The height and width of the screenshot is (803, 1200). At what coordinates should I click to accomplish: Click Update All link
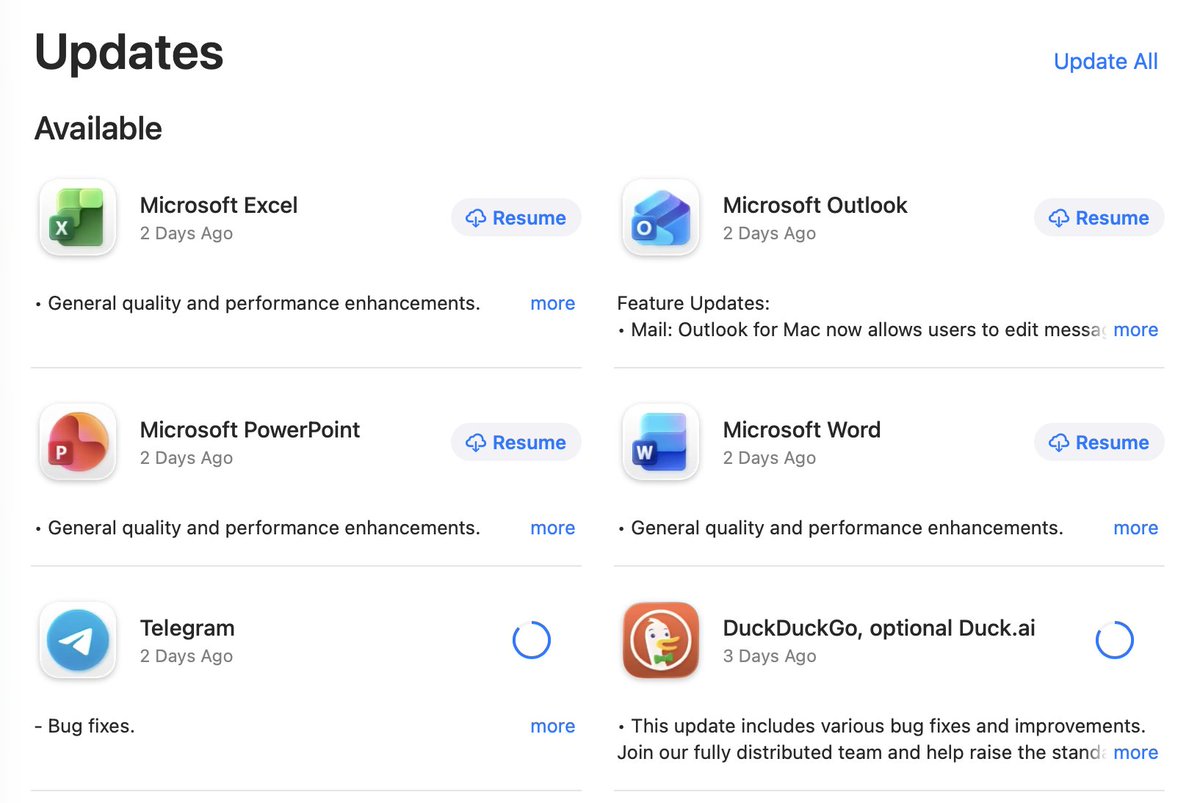pos(1106,61)
